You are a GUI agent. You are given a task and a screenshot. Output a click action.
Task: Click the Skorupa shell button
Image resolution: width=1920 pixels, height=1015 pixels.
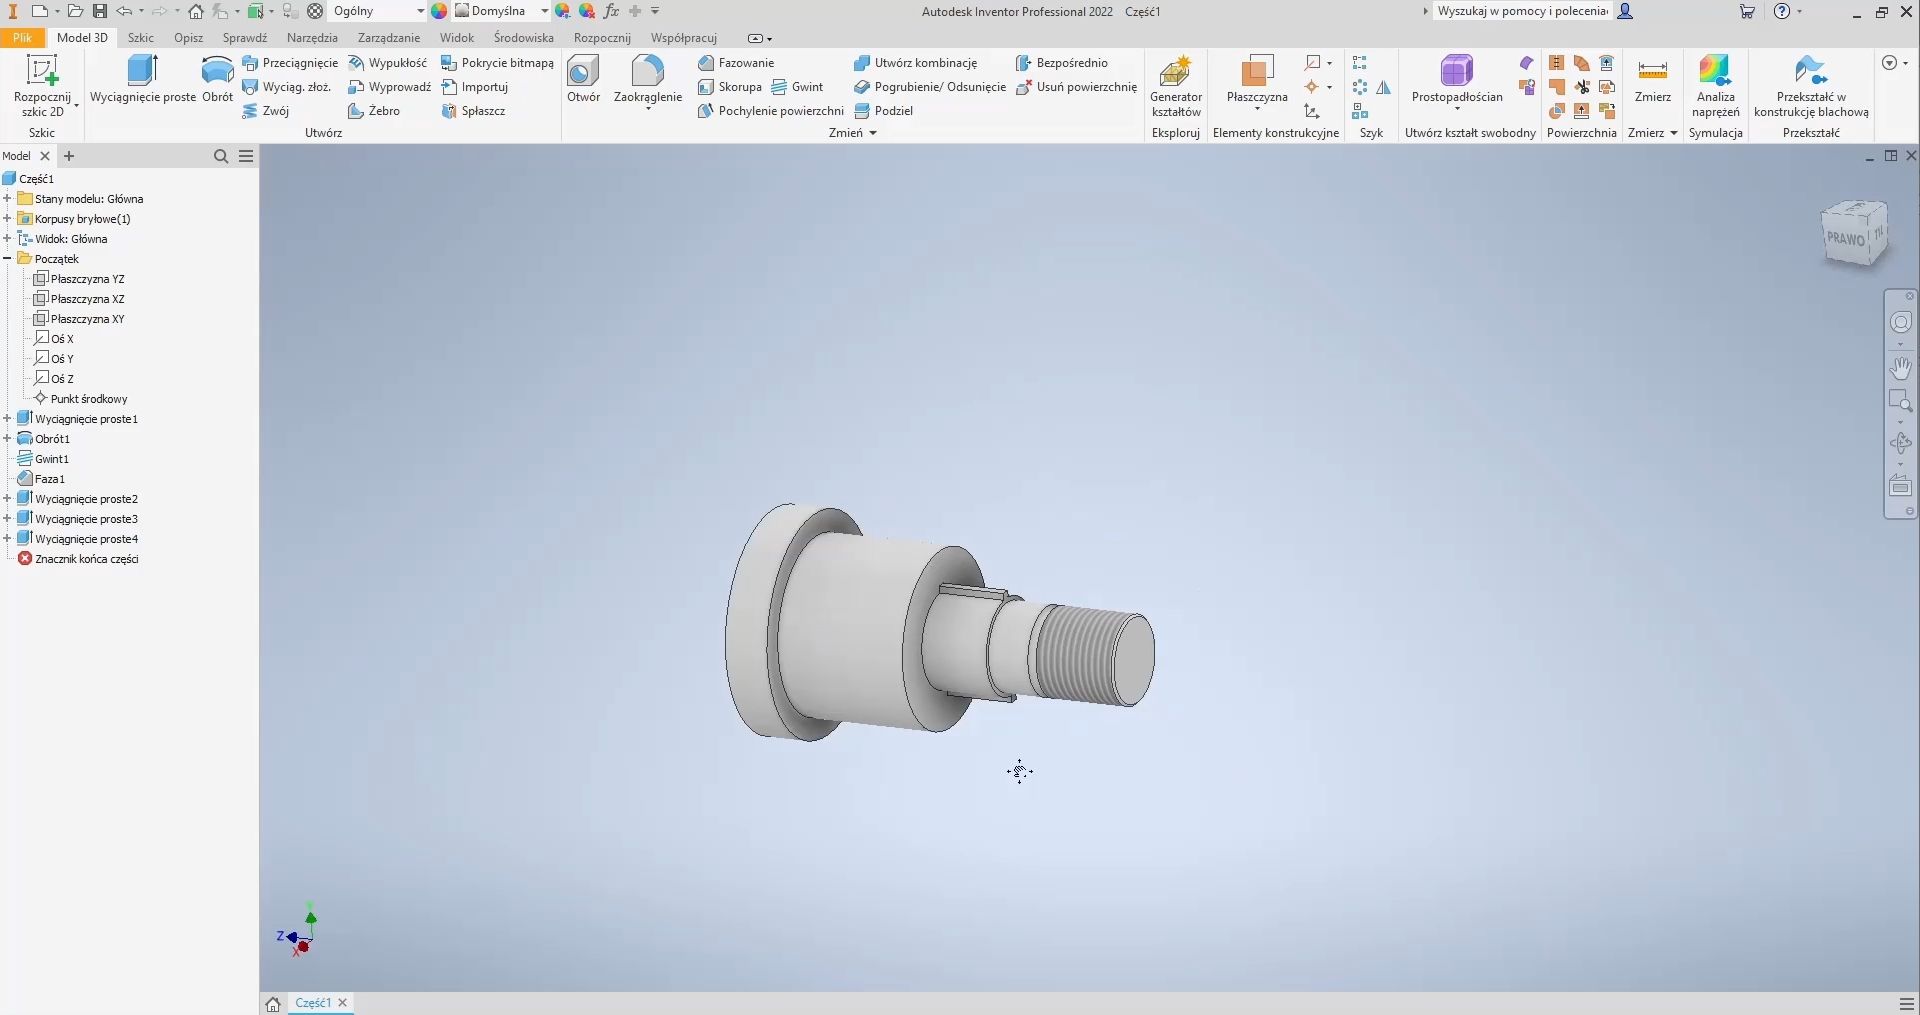[730, 87]
